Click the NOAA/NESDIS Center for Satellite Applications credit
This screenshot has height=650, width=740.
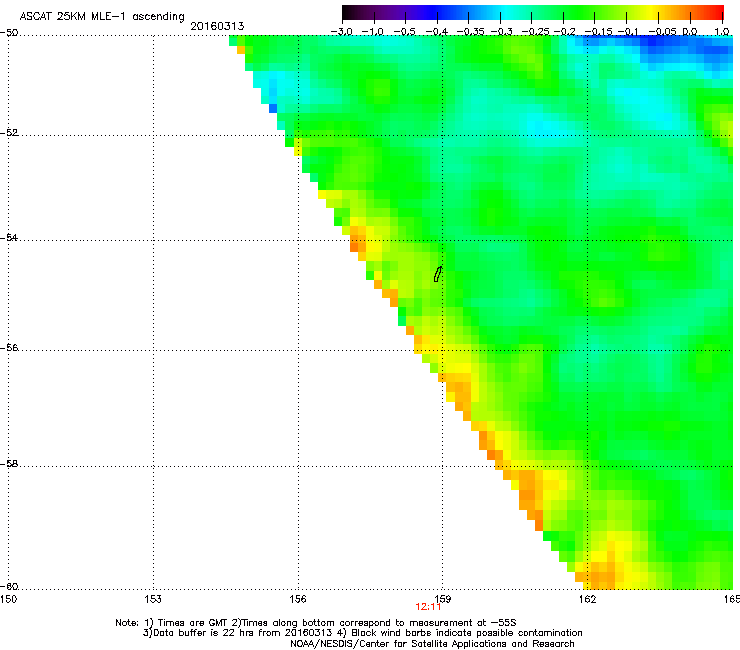[432, 644]
